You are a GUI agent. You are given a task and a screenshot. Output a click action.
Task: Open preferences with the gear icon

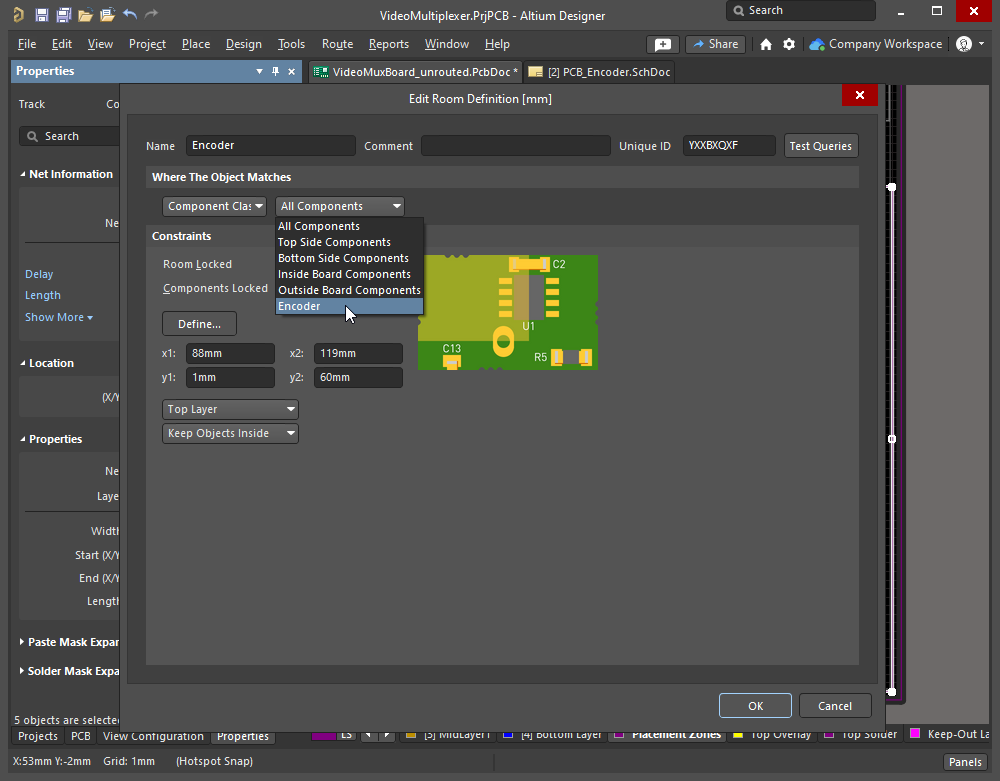(789, 44)
